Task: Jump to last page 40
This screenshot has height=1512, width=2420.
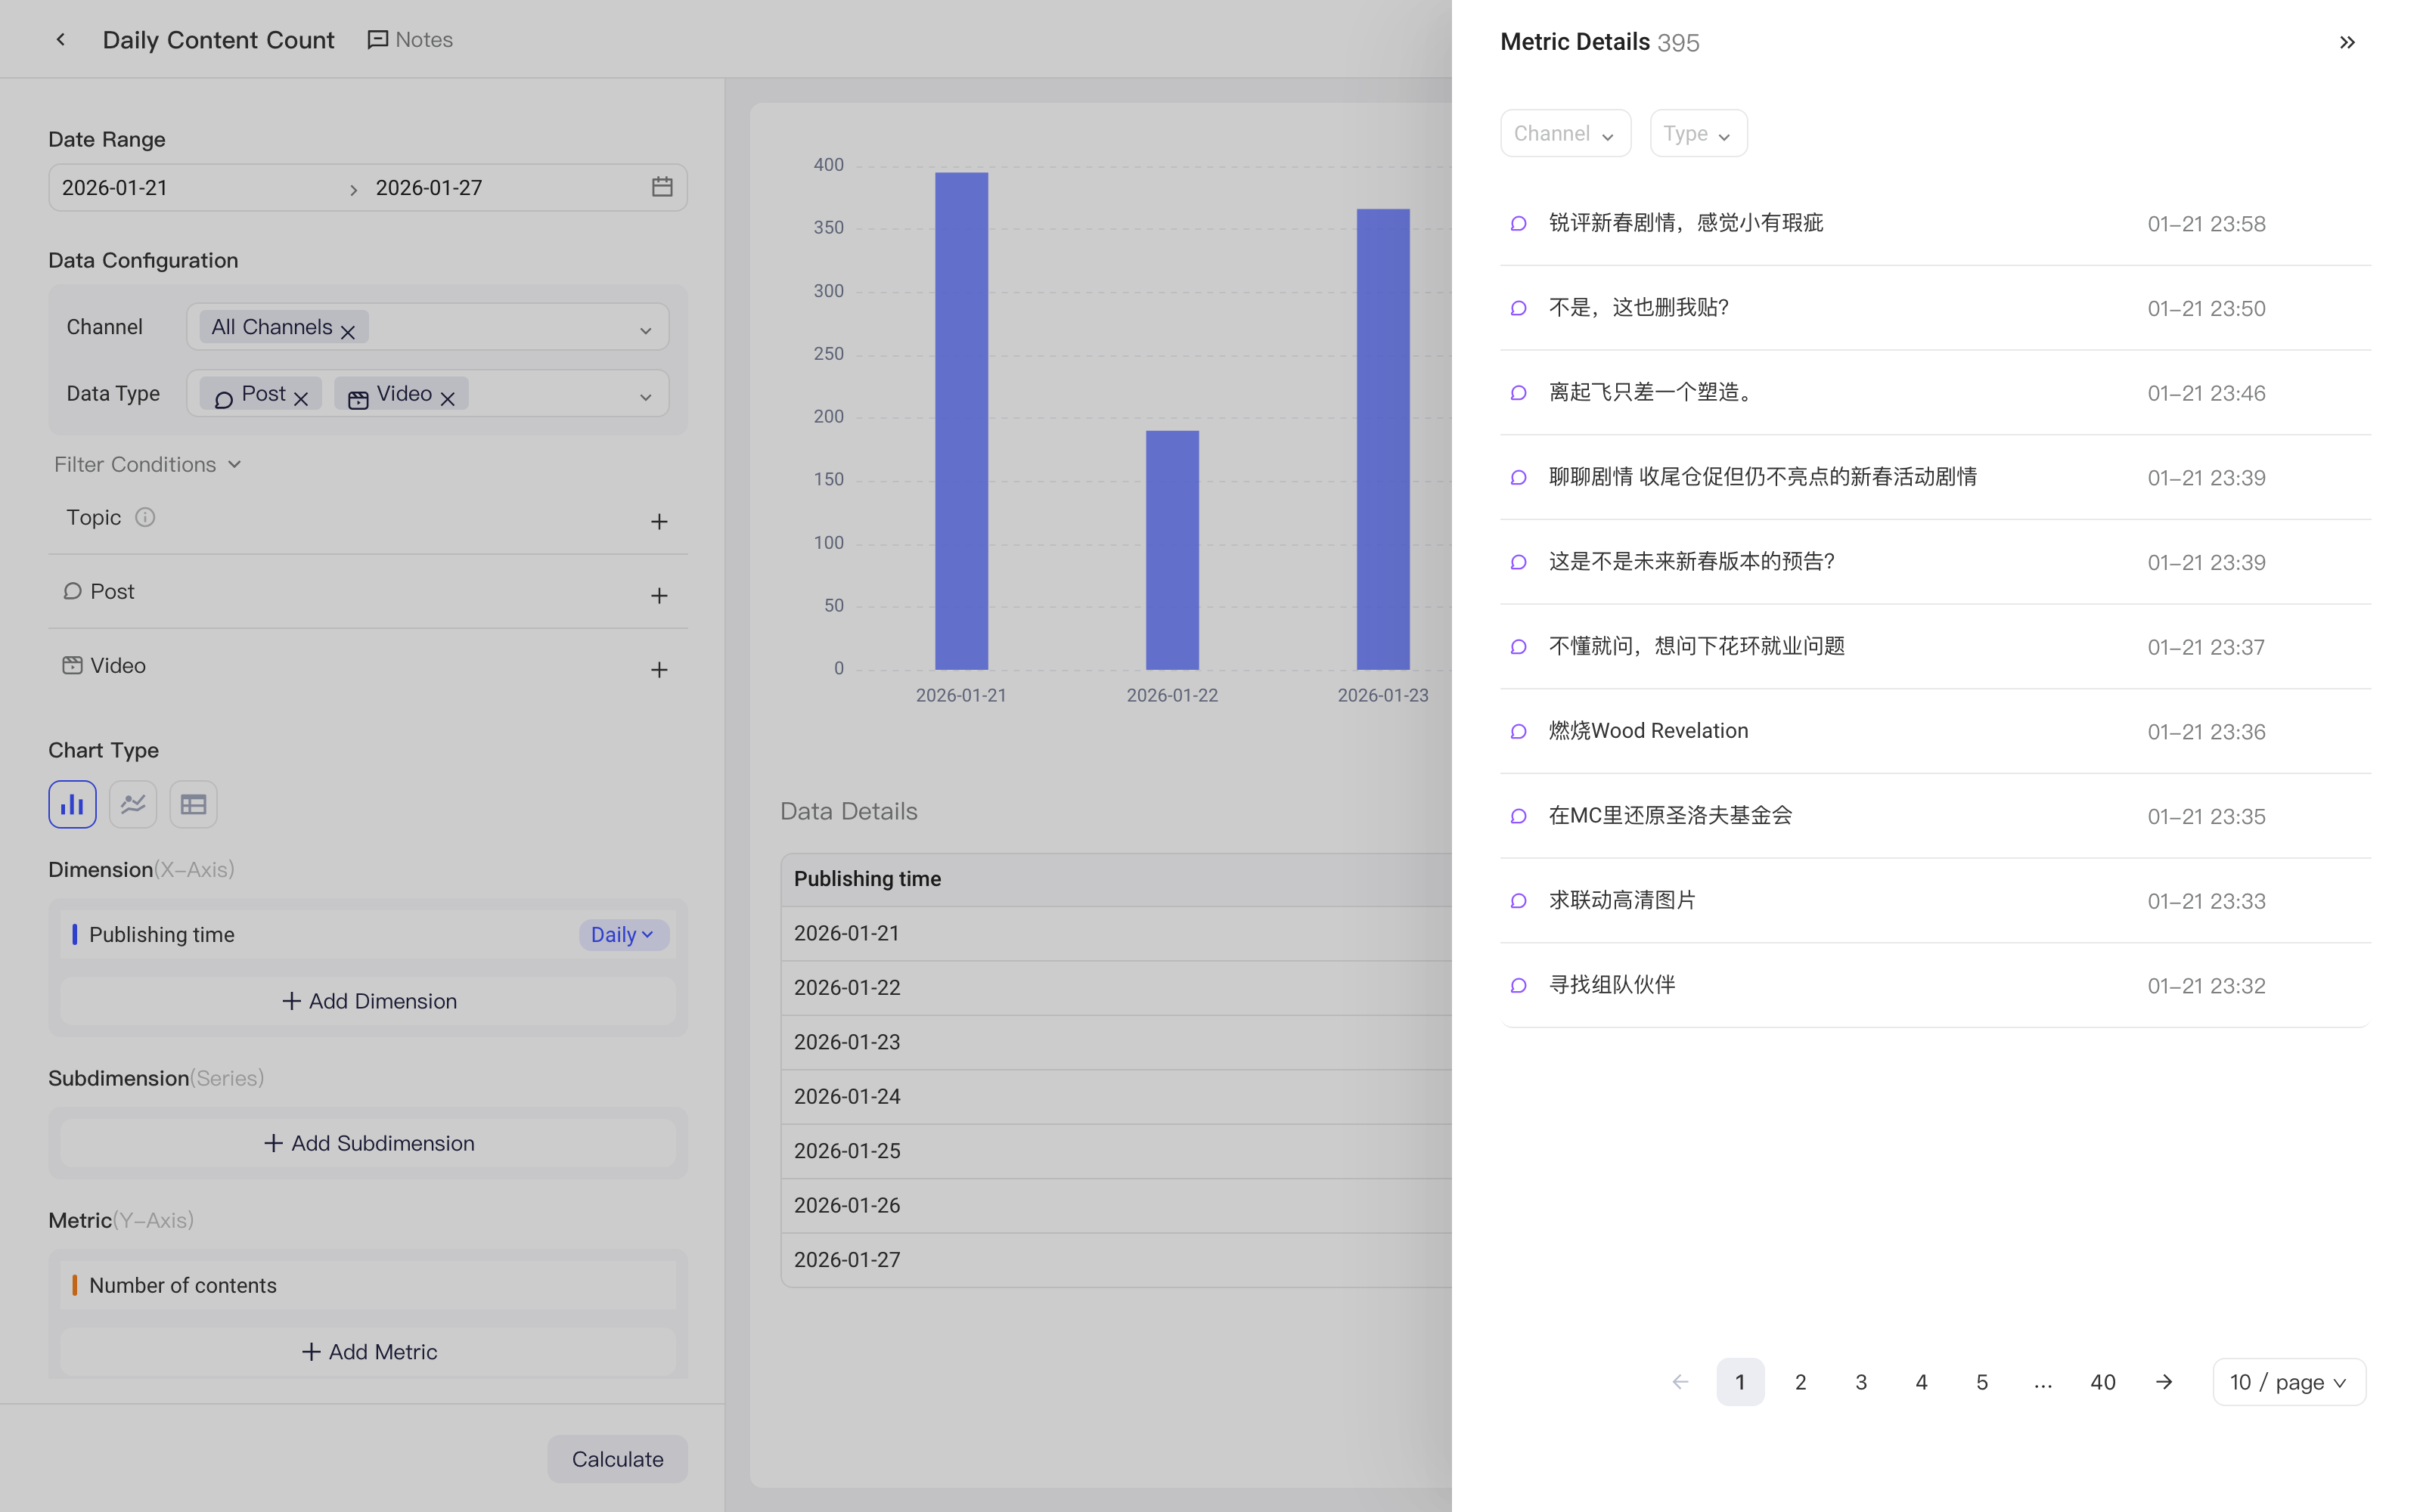Action: pos(2103,1381)
